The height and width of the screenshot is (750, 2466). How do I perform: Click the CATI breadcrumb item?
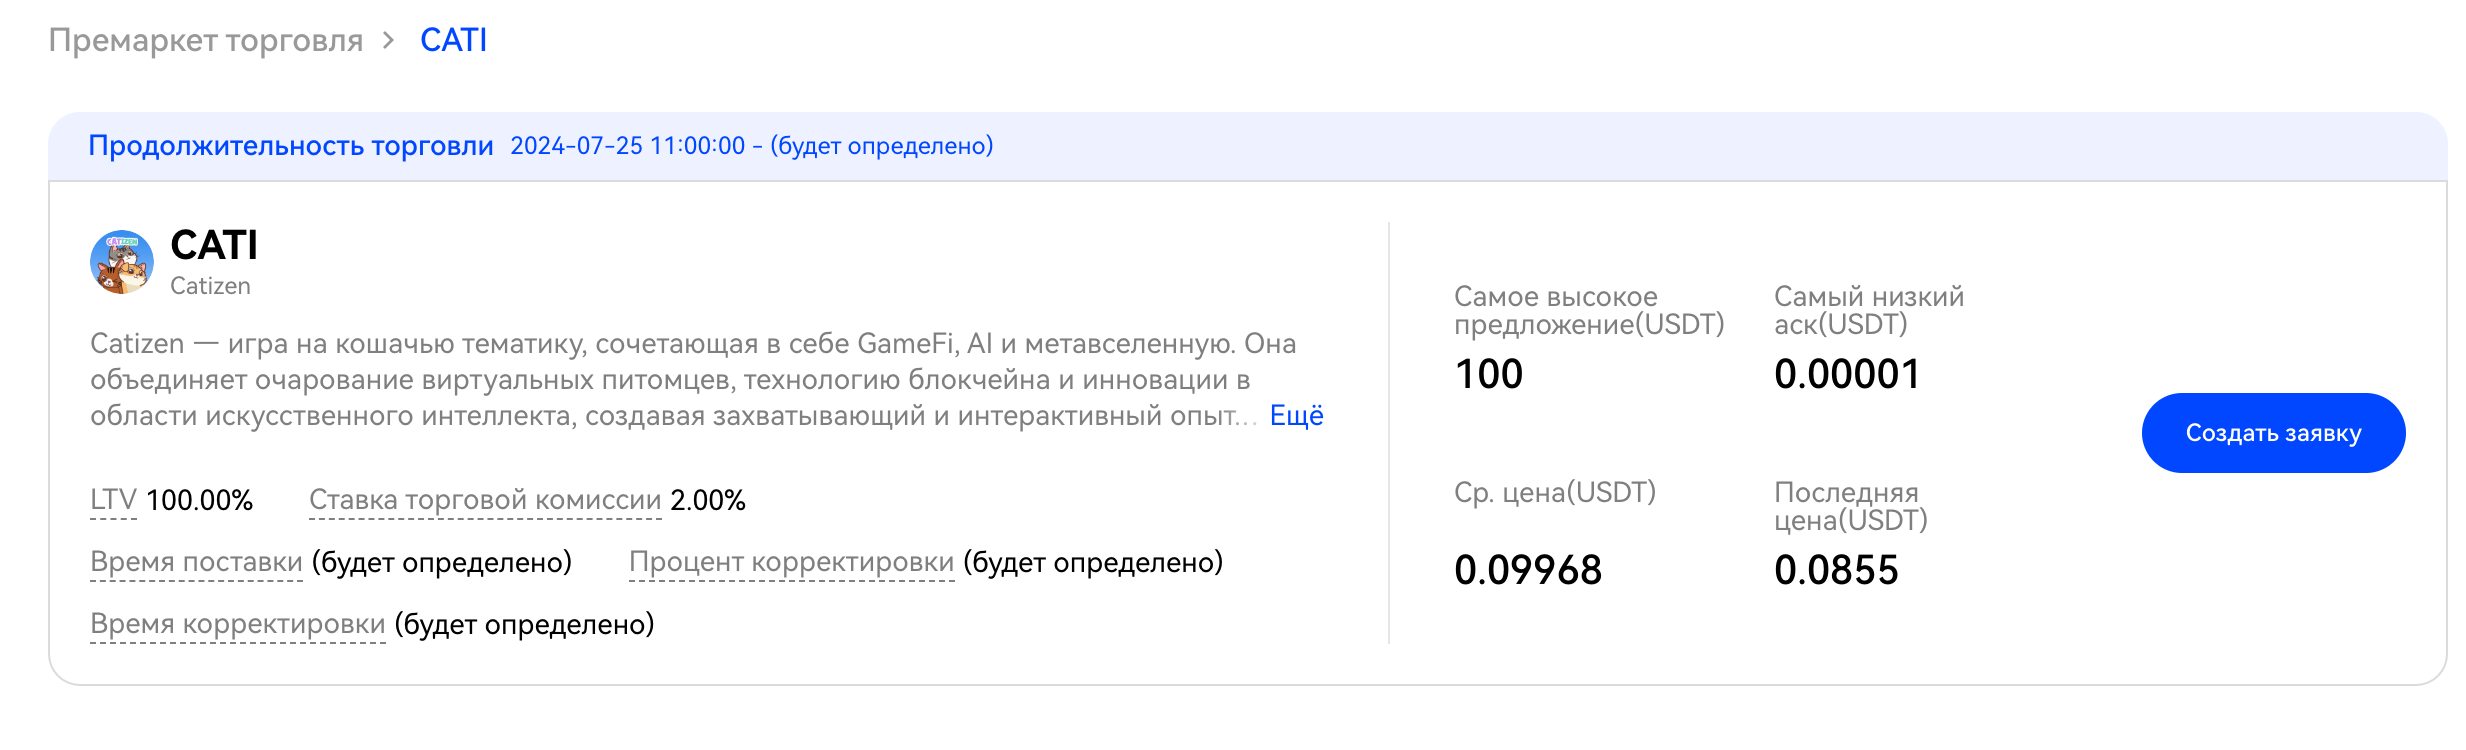tap(453, 40)
